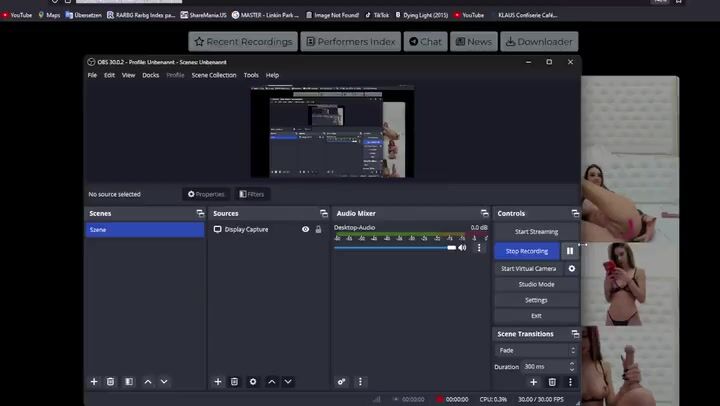Adjust the Desktop-Audio volume slider
Screen dimensions: 720x406
point(395,248)
